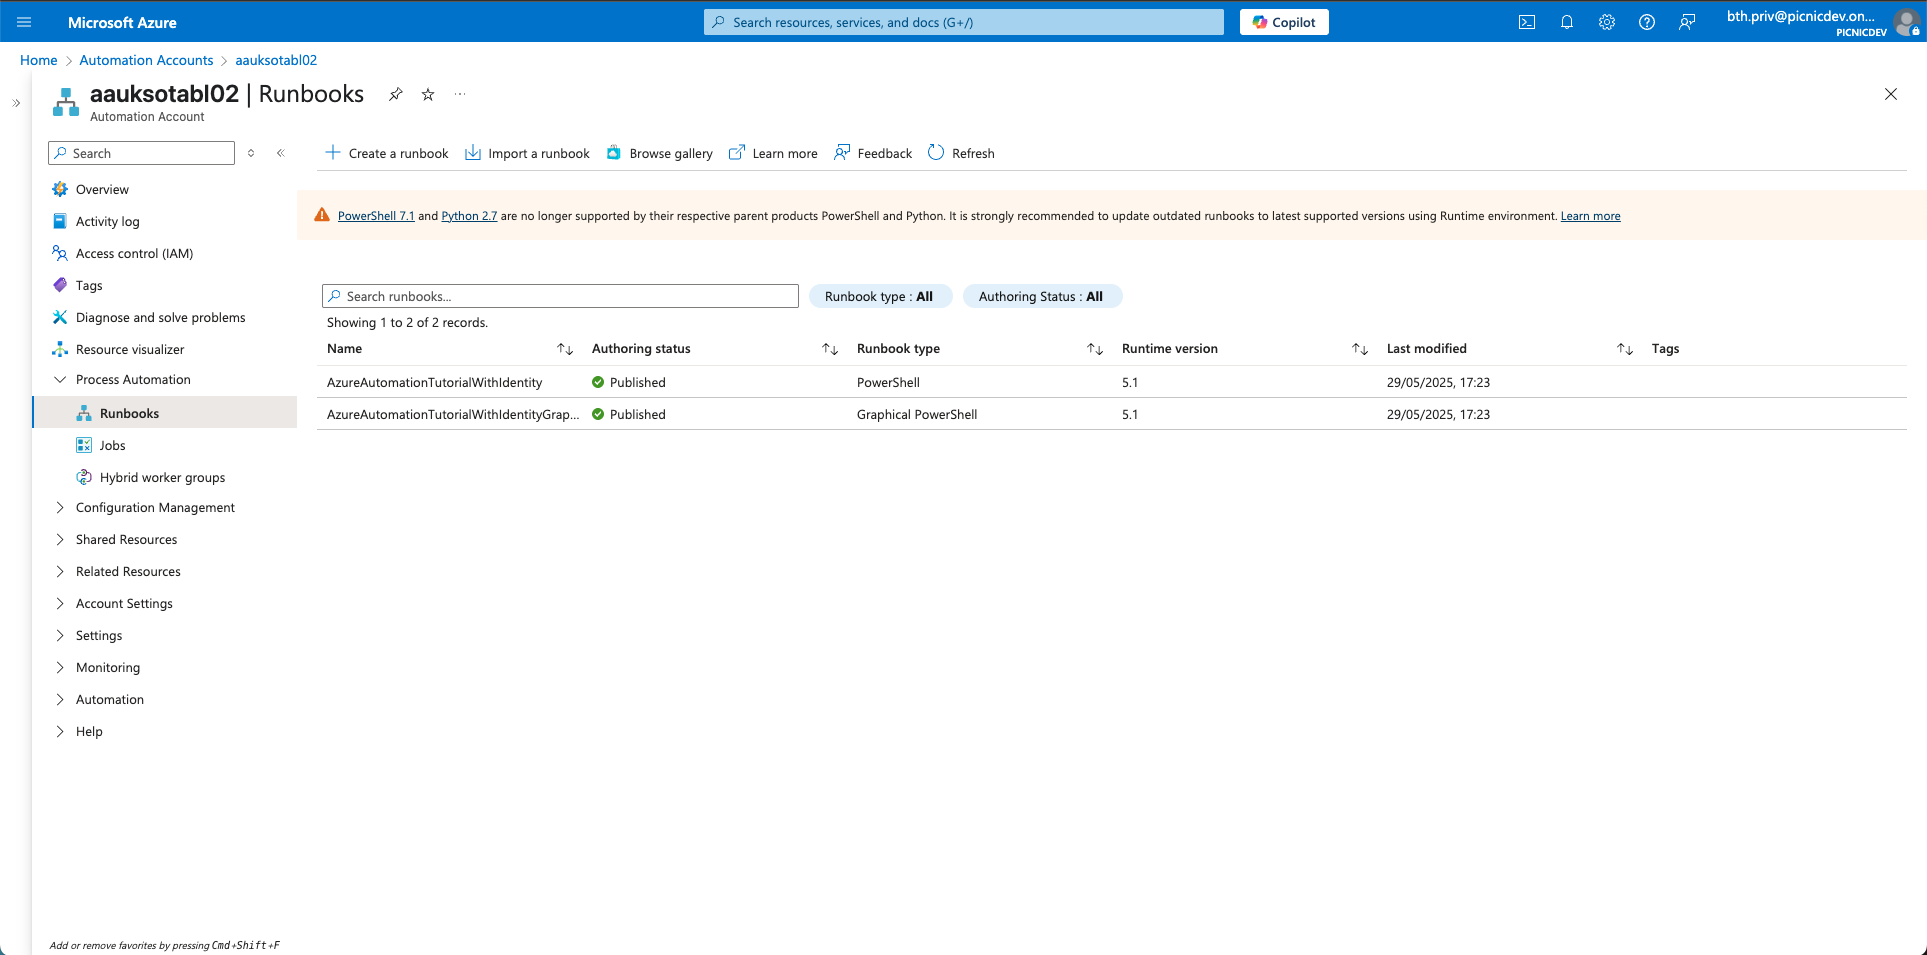
Task: Click the plus icon for Create a runbook
Action: tap(333, 152)
